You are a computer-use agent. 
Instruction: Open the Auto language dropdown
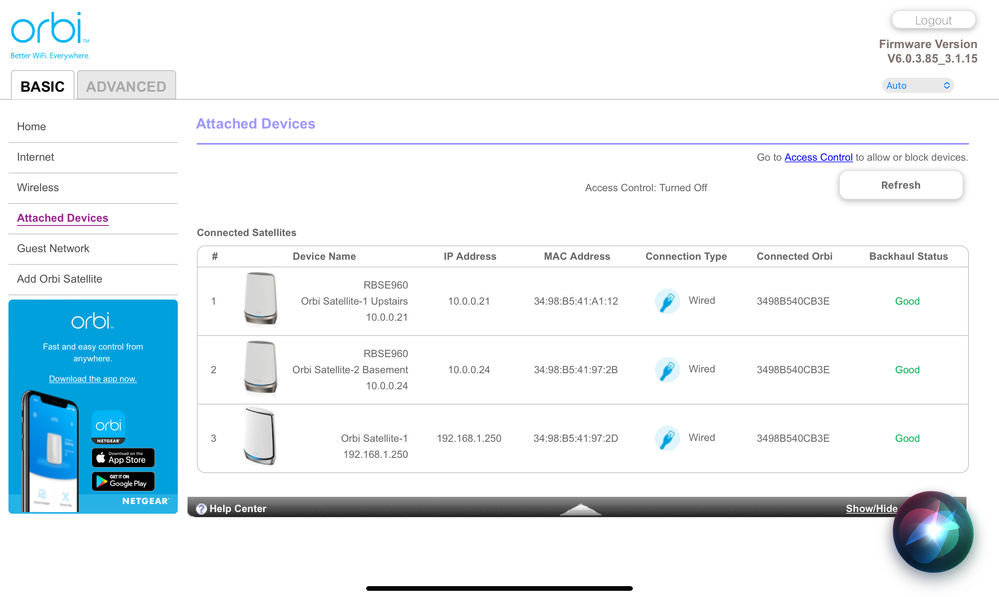[x=917, y=86]
